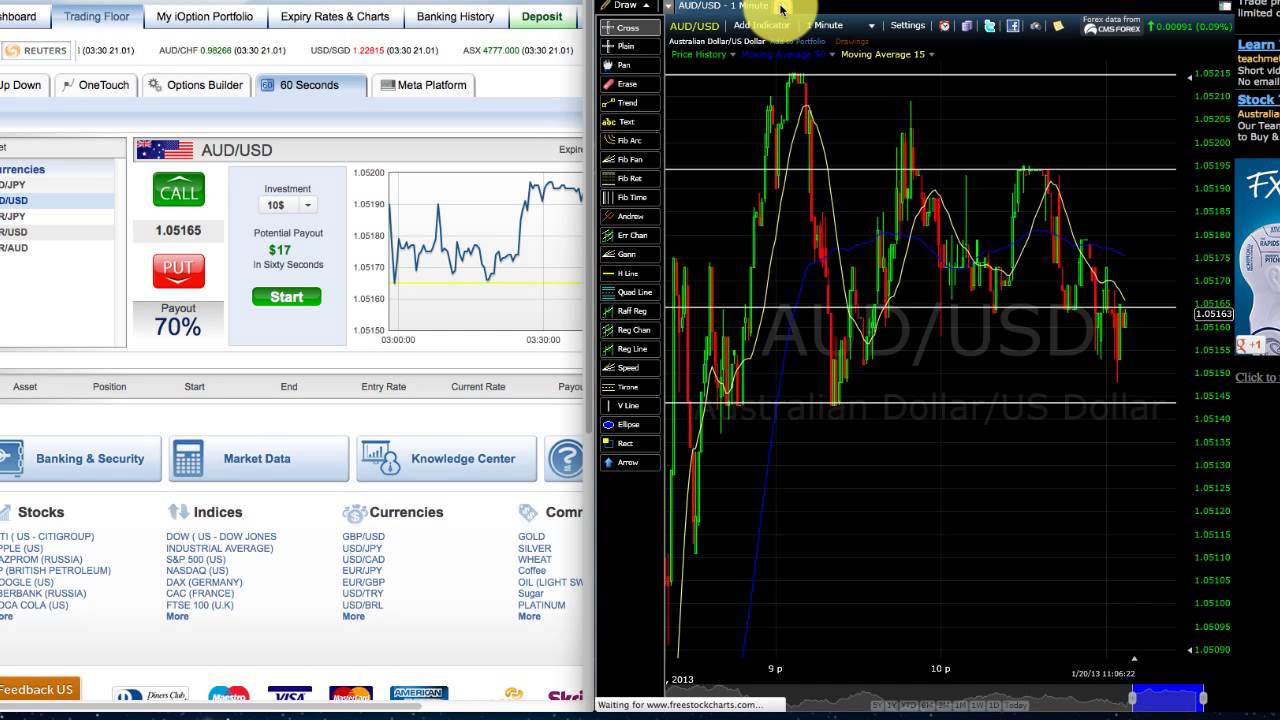Image resolution: width=1280 pixels, height=720 pixels.
Task: Select the Erase tool
Action: coord(629,84)
